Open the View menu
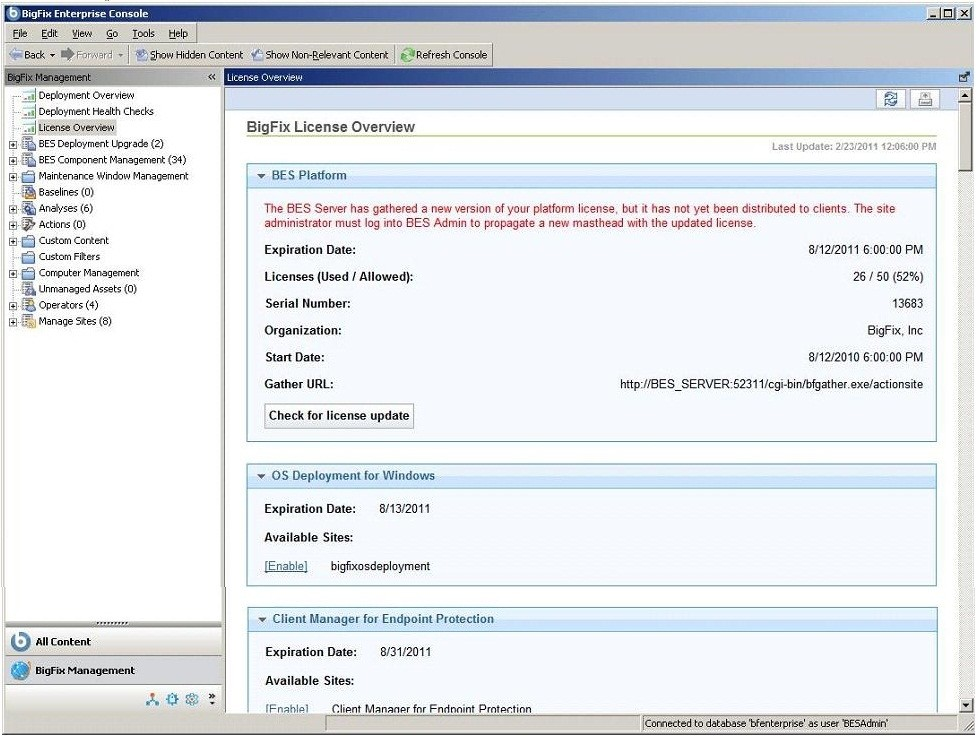This screenshot has width=978, height=741. pyautogui.click(x=82, y=34)
